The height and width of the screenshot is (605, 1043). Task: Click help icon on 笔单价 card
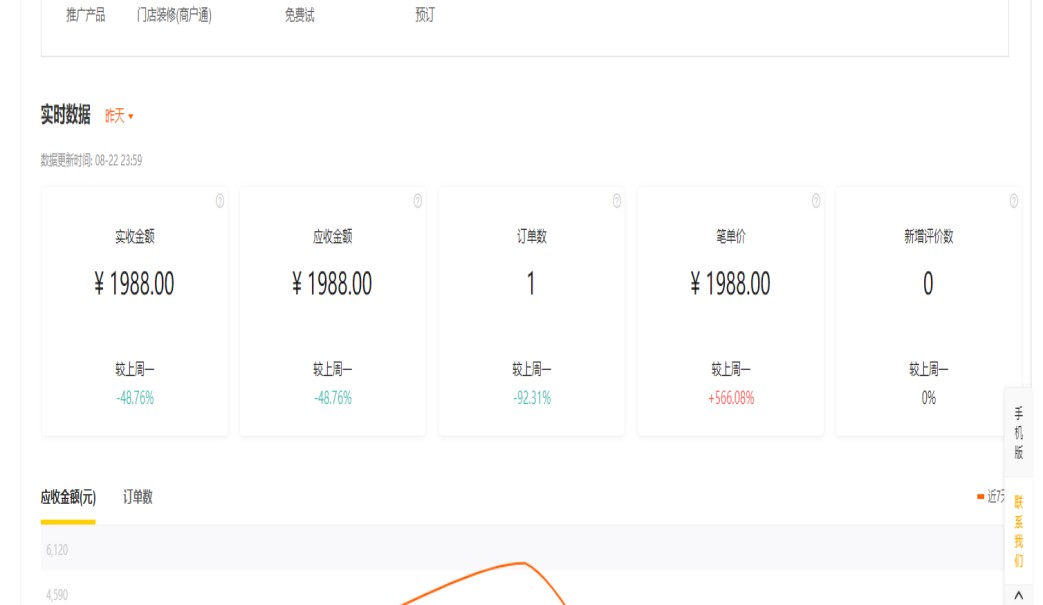pyautogui.click(x=816, y=201)
